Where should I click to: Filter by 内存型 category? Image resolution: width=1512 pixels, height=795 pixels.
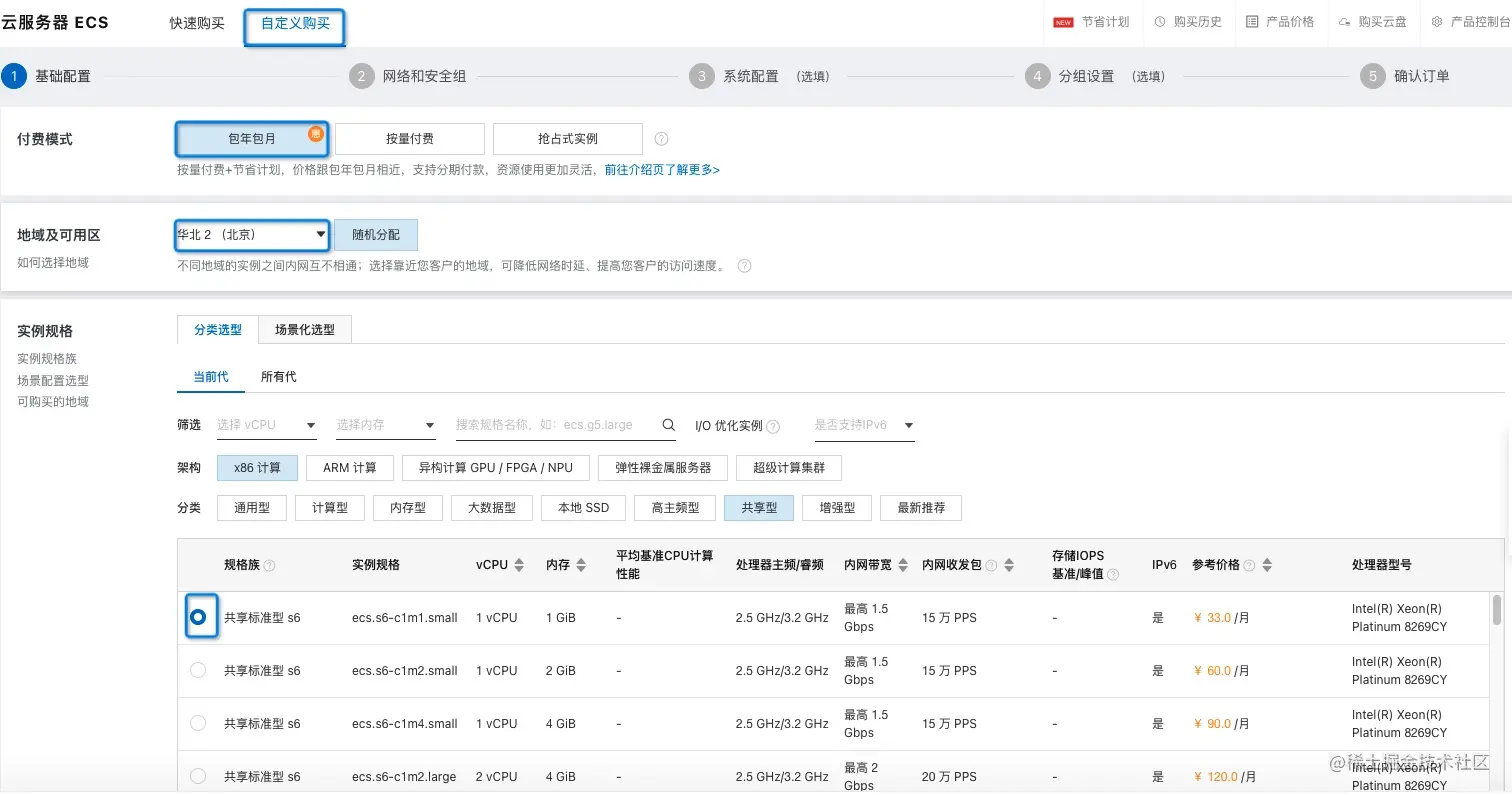(x=408, y=508)
